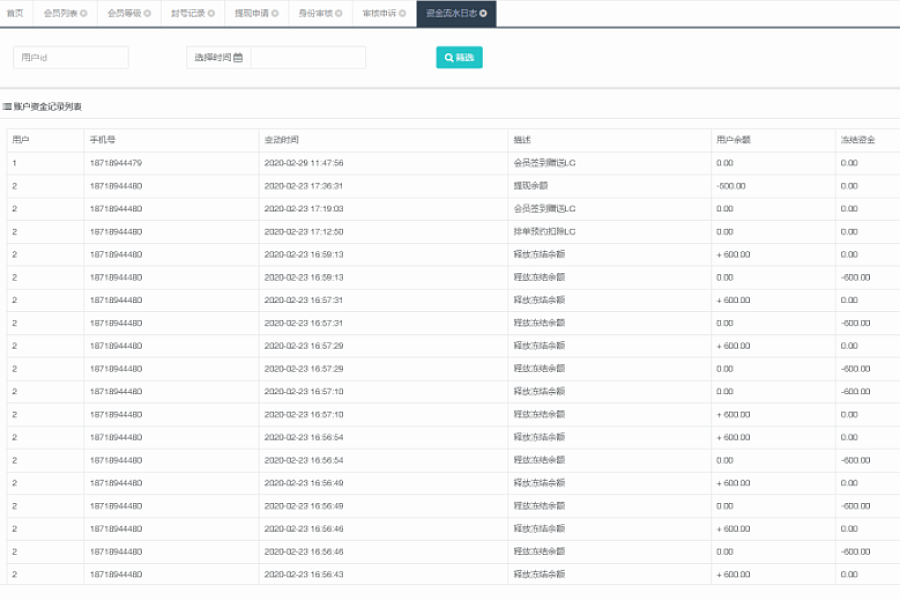Click timestamp 2020-02-23 16:56:43
Image resolution: width=900 pixels, height=600 pixels.
pyautogui.click(x=304, y=575)
